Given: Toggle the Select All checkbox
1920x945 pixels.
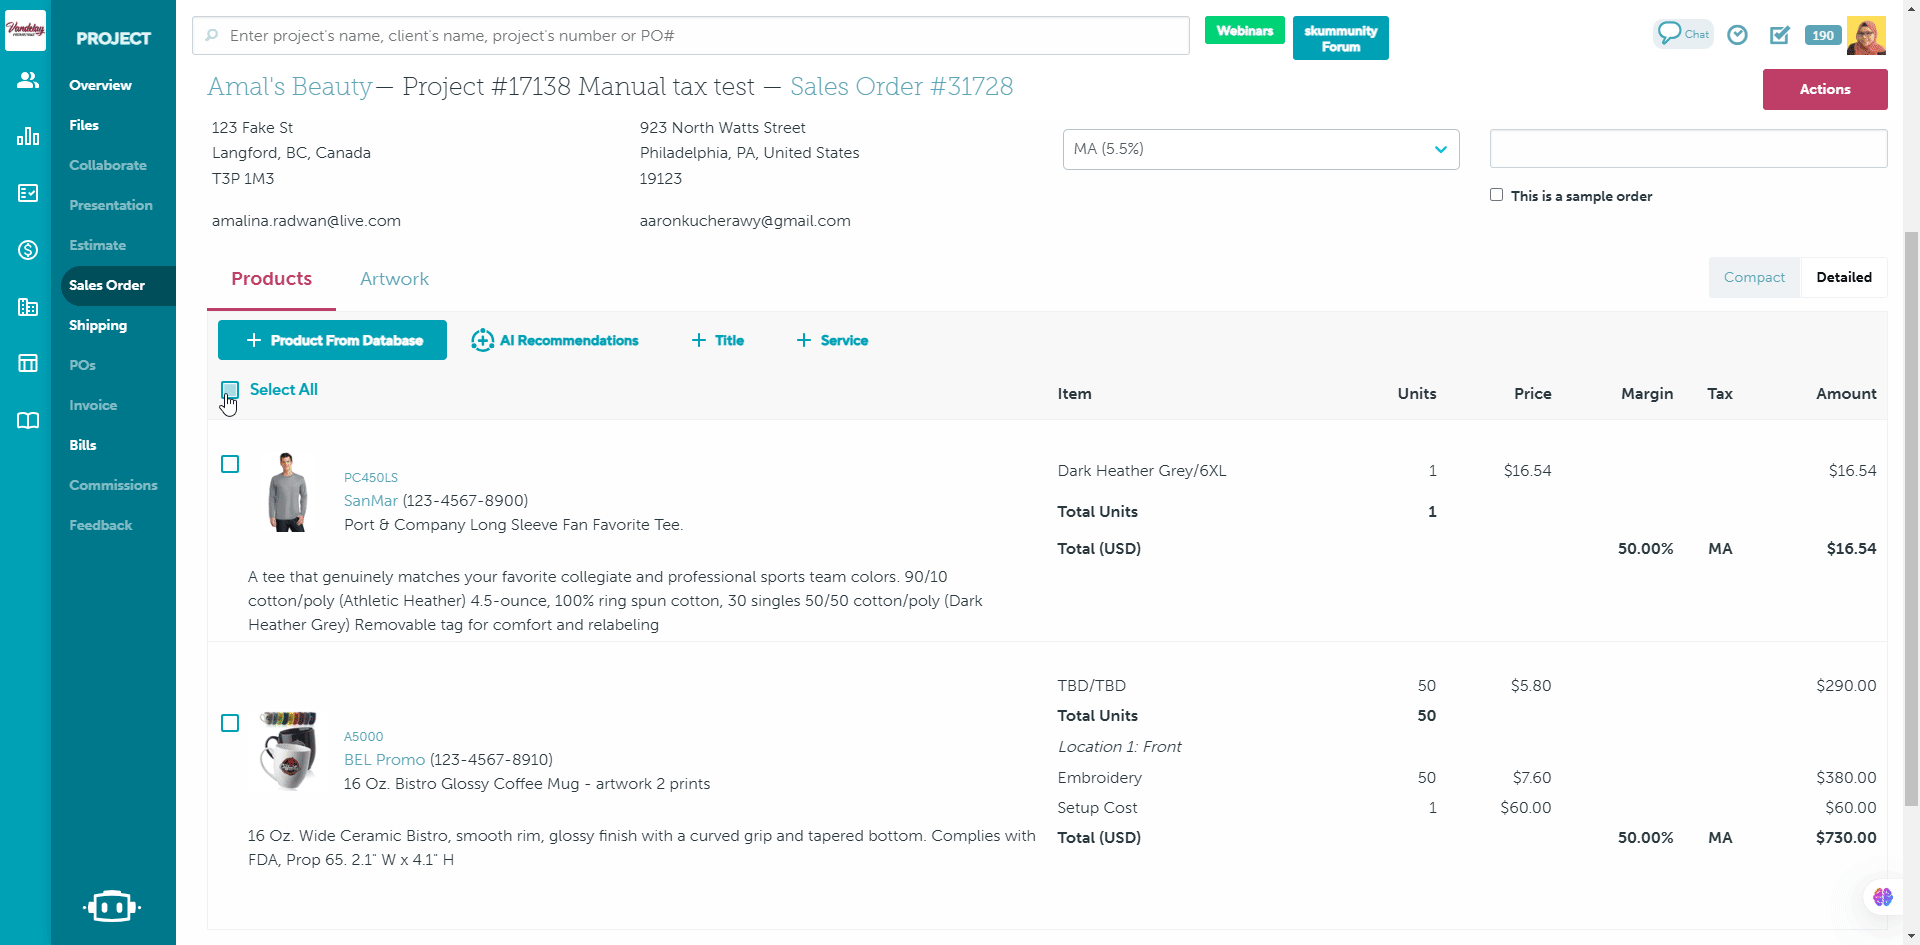Looking at the screenshot, I should [x=230, y=390].
